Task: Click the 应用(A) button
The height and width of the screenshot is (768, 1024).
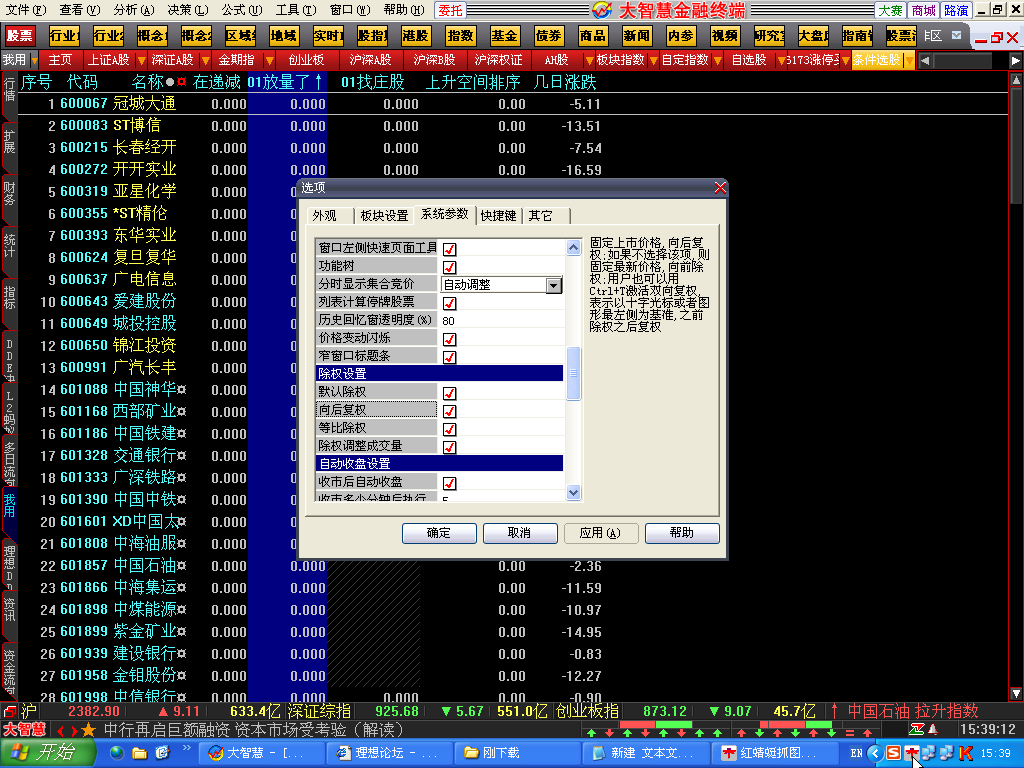Action: point(601,533)
